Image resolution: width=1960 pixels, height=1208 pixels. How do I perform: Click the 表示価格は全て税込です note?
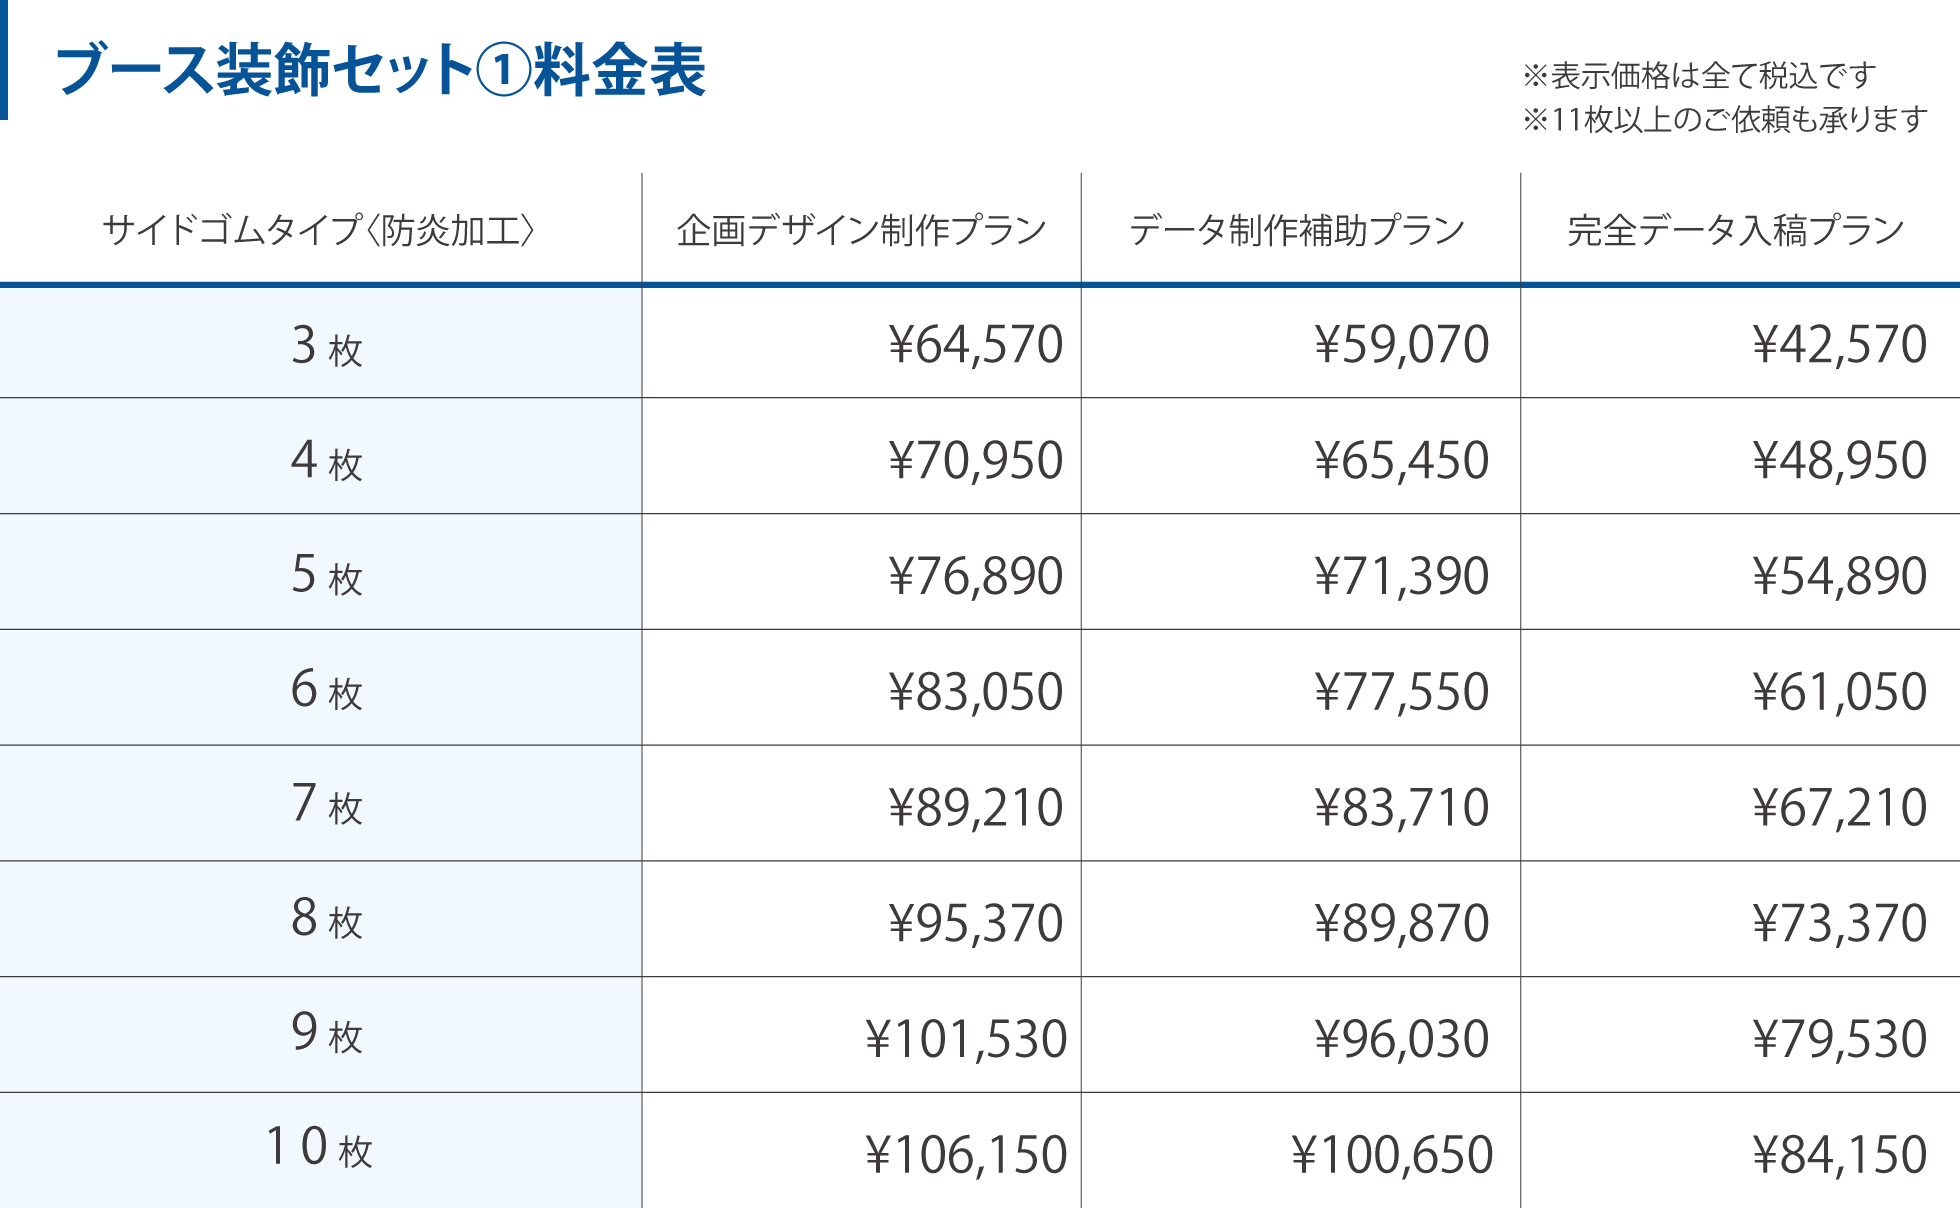(x=1699, y=75)
